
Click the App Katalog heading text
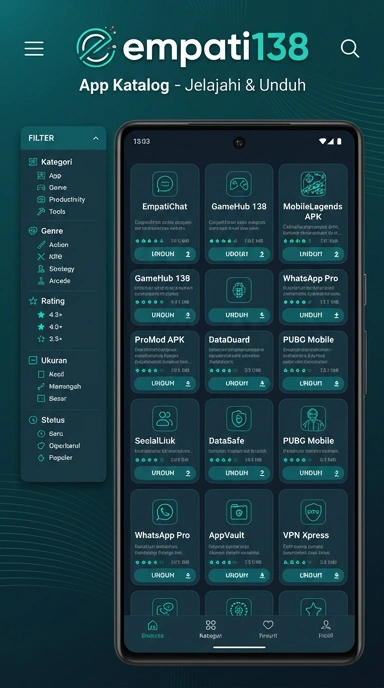pyautogui.click(x=124, y=85)
